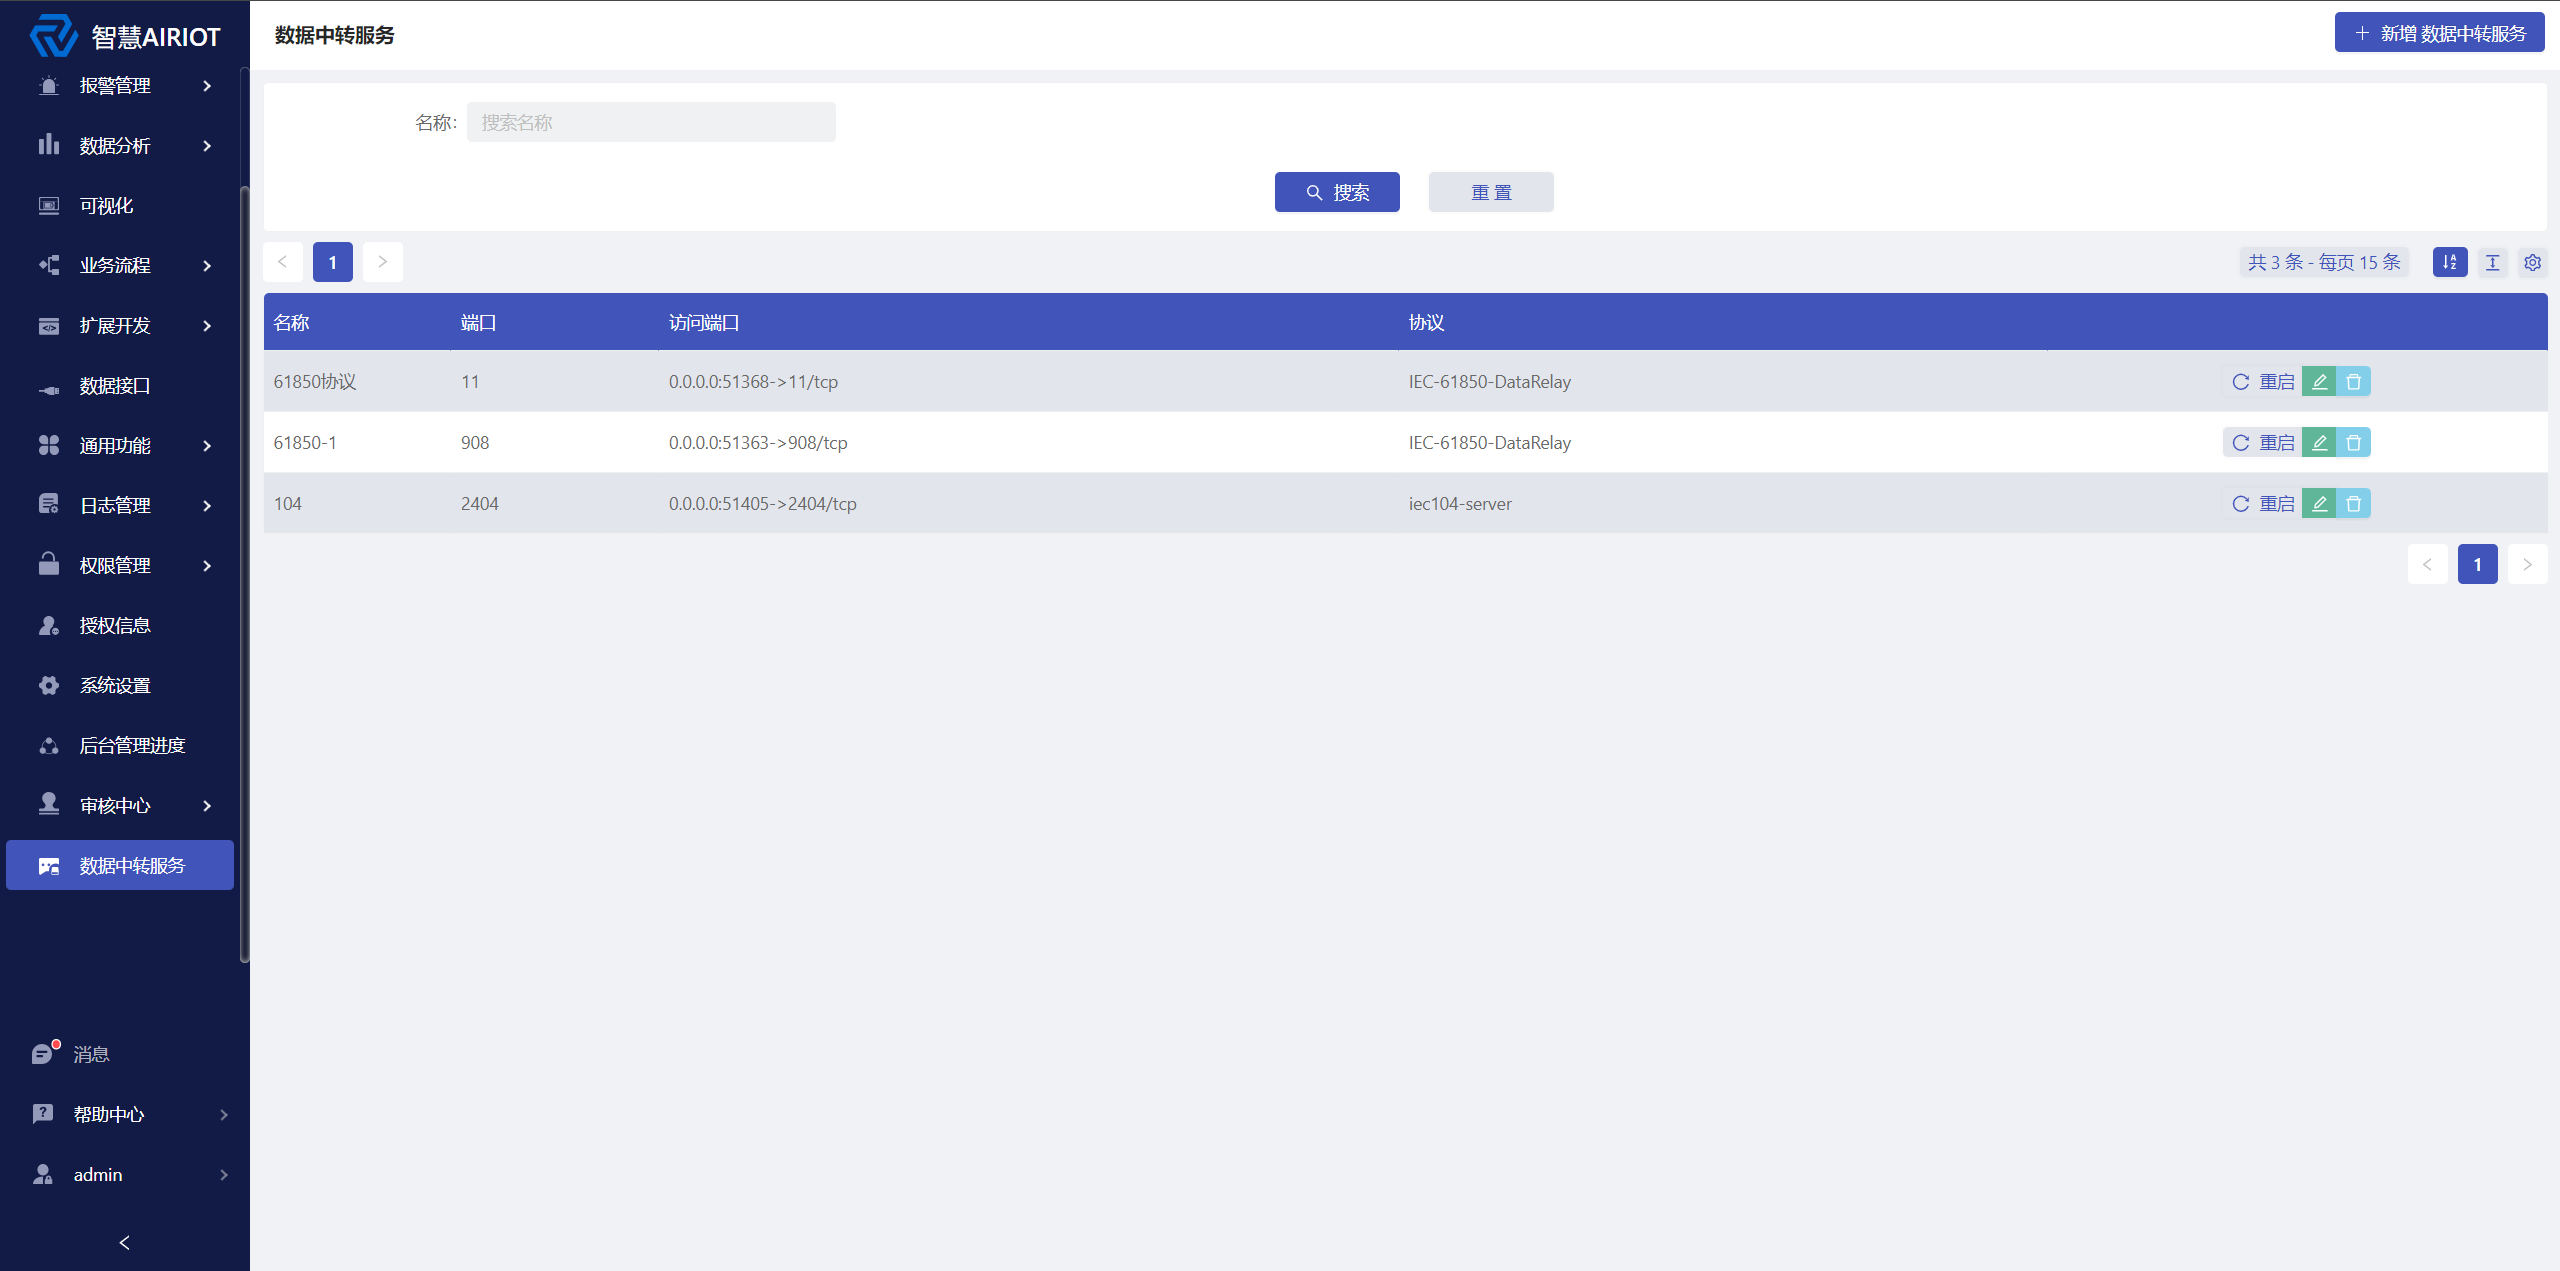Image resolution: width=2560 pixels, height=1271 pixels.
Task: Open the table column settings gear
Action: coord(2532,262)
